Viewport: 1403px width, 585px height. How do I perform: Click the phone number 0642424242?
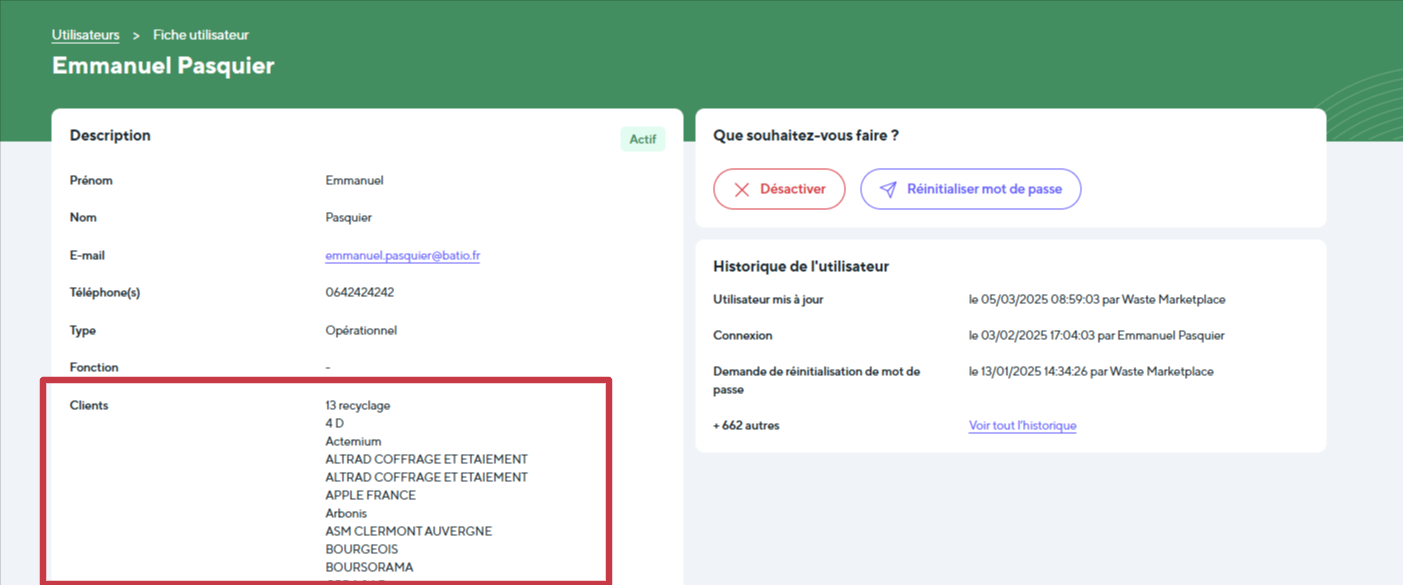coord(359,293)
